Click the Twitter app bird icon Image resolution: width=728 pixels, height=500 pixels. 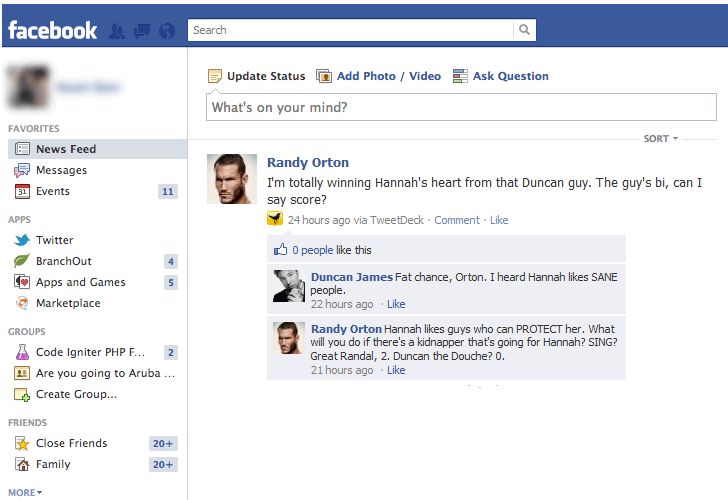pos(22,240)
